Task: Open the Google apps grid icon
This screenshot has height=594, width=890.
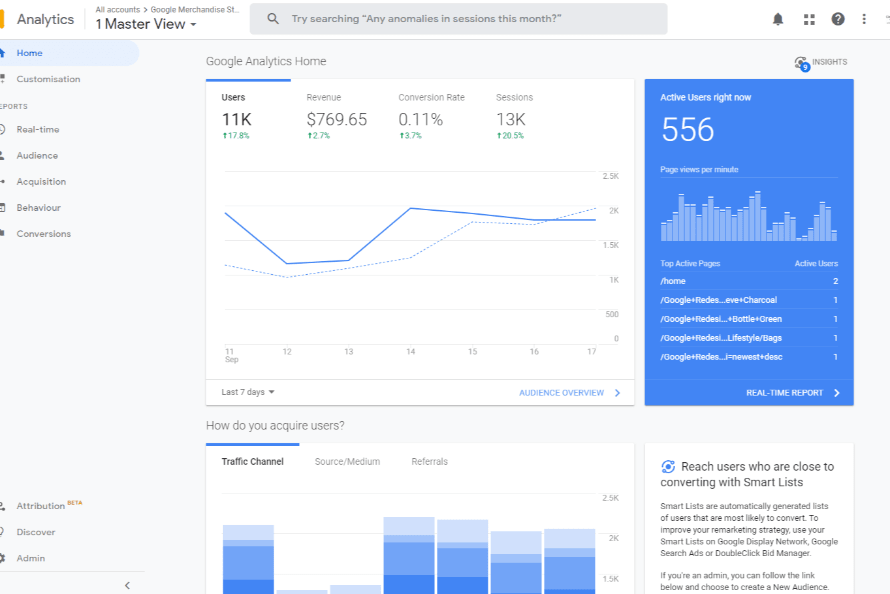Action: (808, 19)
